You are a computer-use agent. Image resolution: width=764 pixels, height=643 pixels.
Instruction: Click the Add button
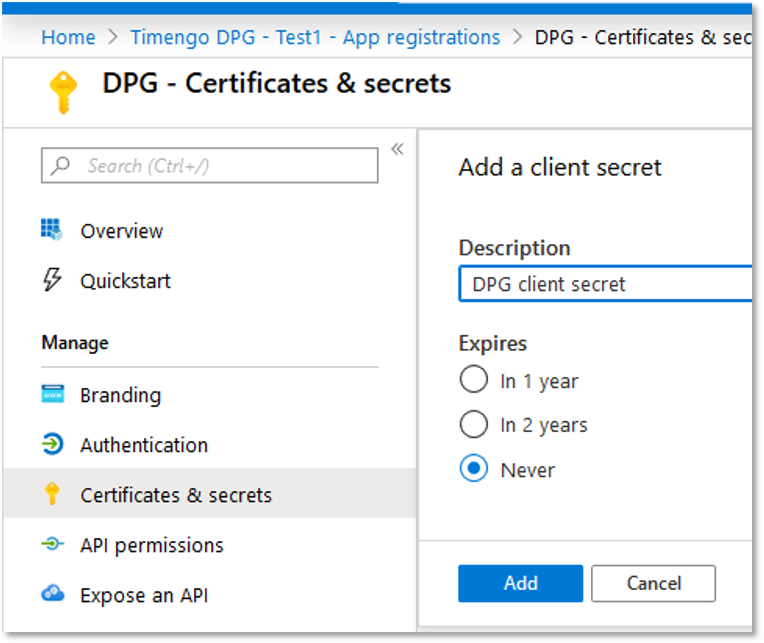click(520, 584)
